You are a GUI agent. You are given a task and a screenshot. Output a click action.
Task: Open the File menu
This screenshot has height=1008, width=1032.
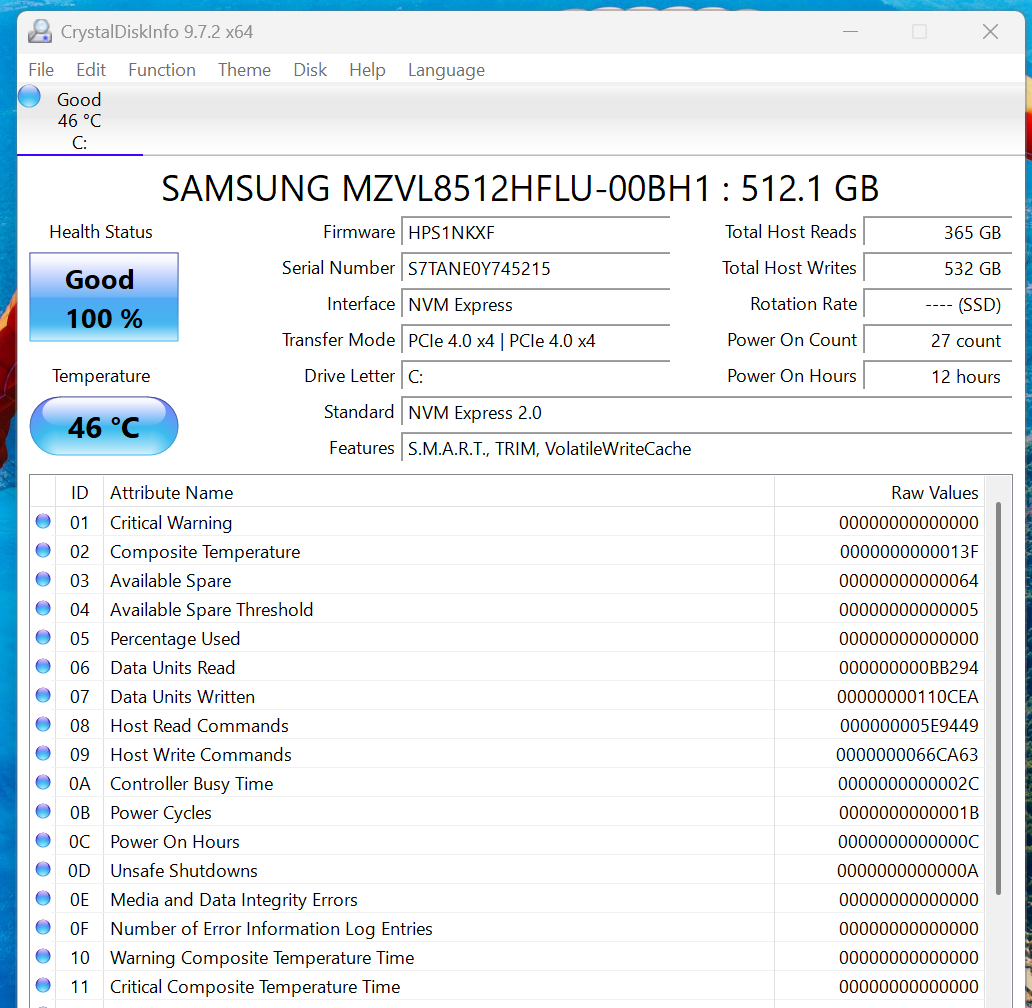click(x=41, y=70)
